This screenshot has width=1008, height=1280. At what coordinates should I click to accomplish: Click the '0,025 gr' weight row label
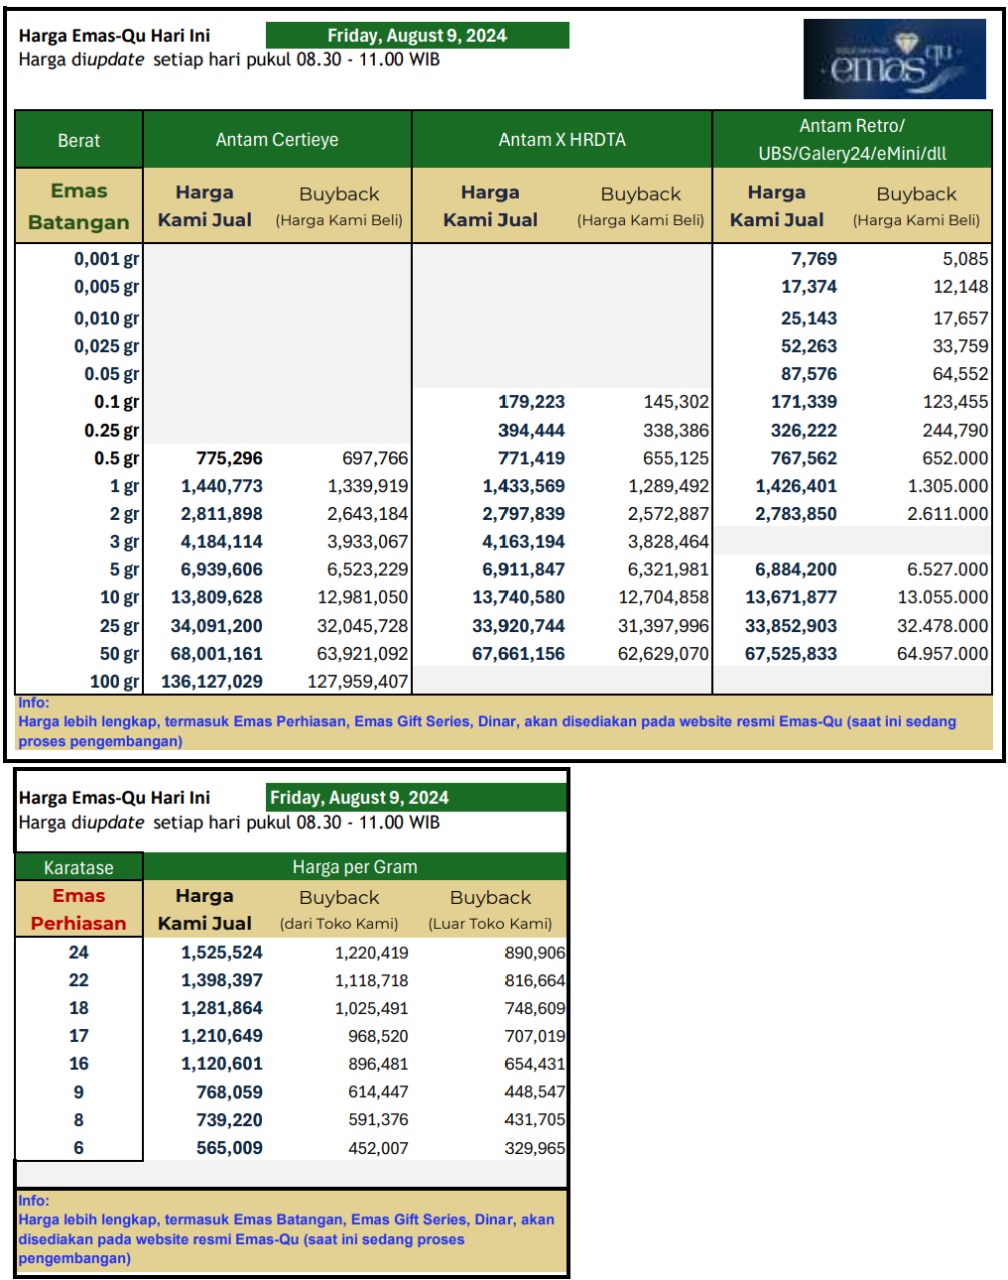pos(106,346)
